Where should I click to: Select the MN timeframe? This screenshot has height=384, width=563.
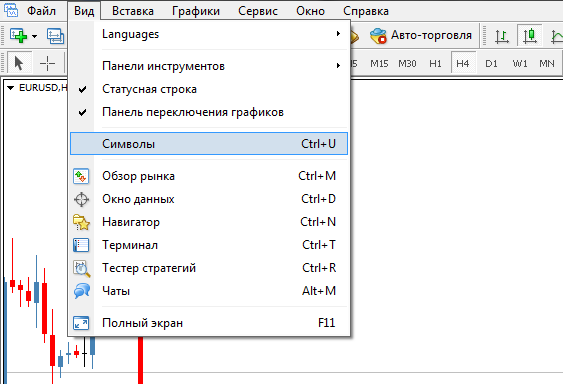pos(547,64)
